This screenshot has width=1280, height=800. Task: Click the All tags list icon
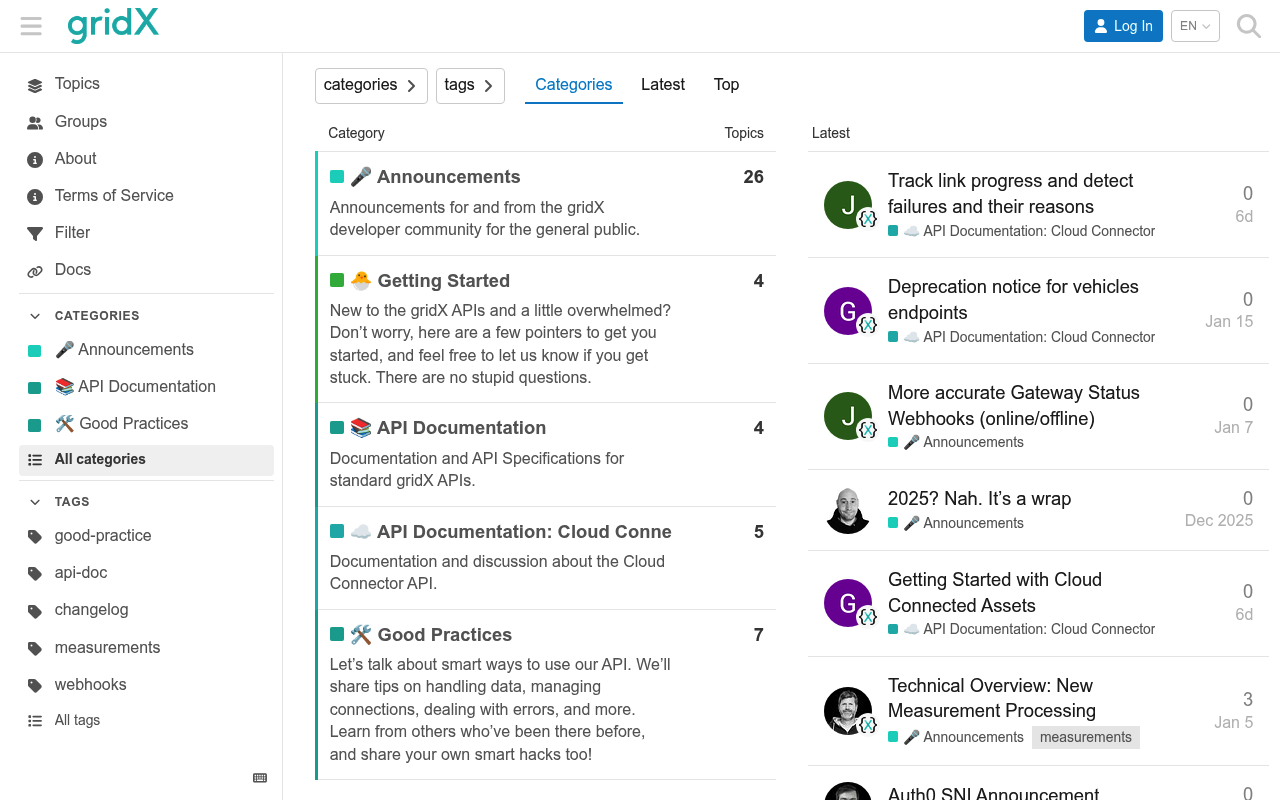(x=35, y=721)
